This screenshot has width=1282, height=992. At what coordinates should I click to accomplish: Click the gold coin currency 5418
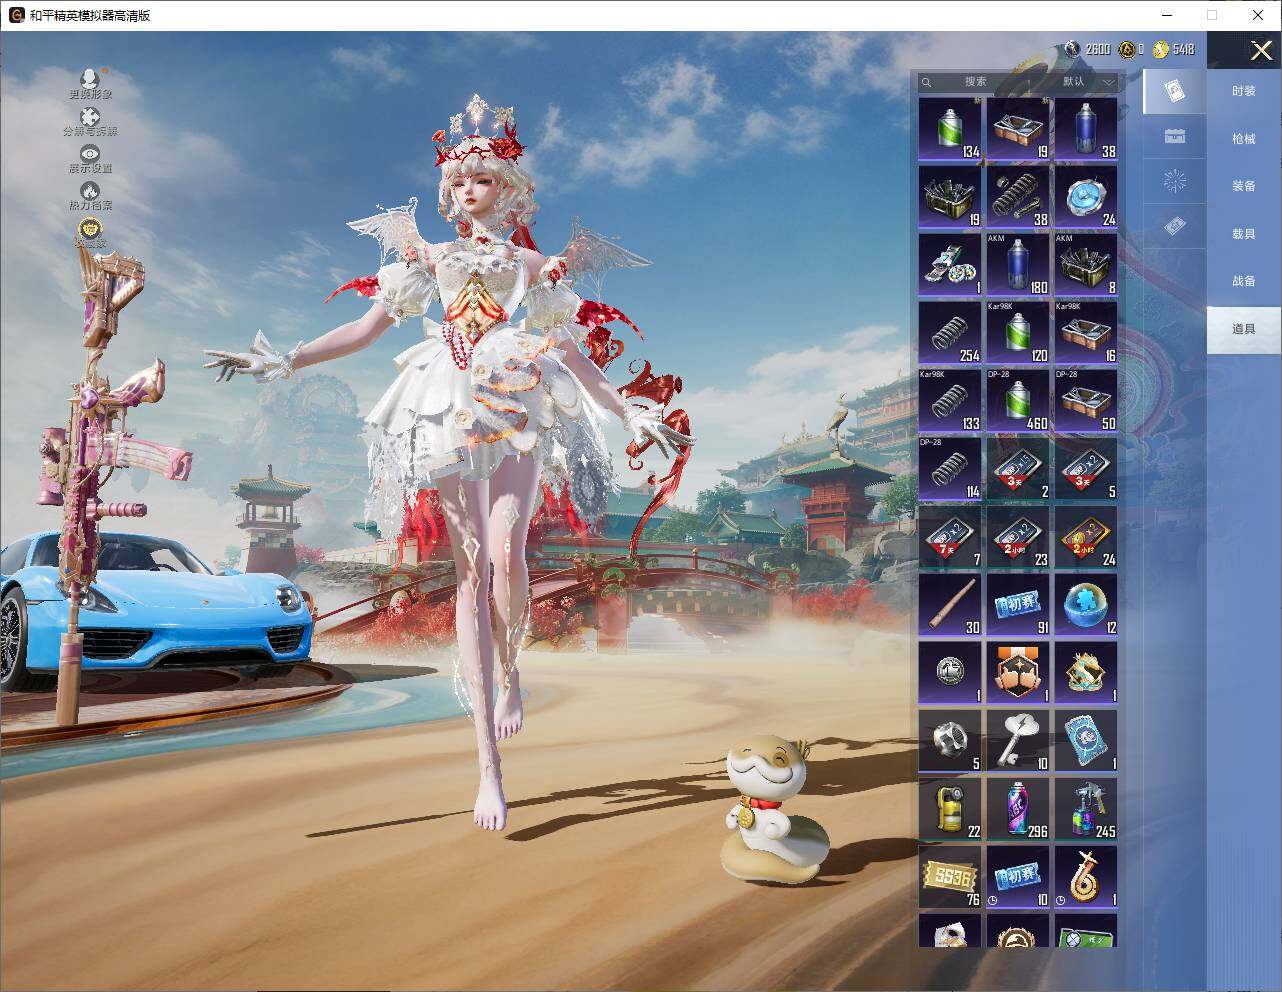point(1174,49)
